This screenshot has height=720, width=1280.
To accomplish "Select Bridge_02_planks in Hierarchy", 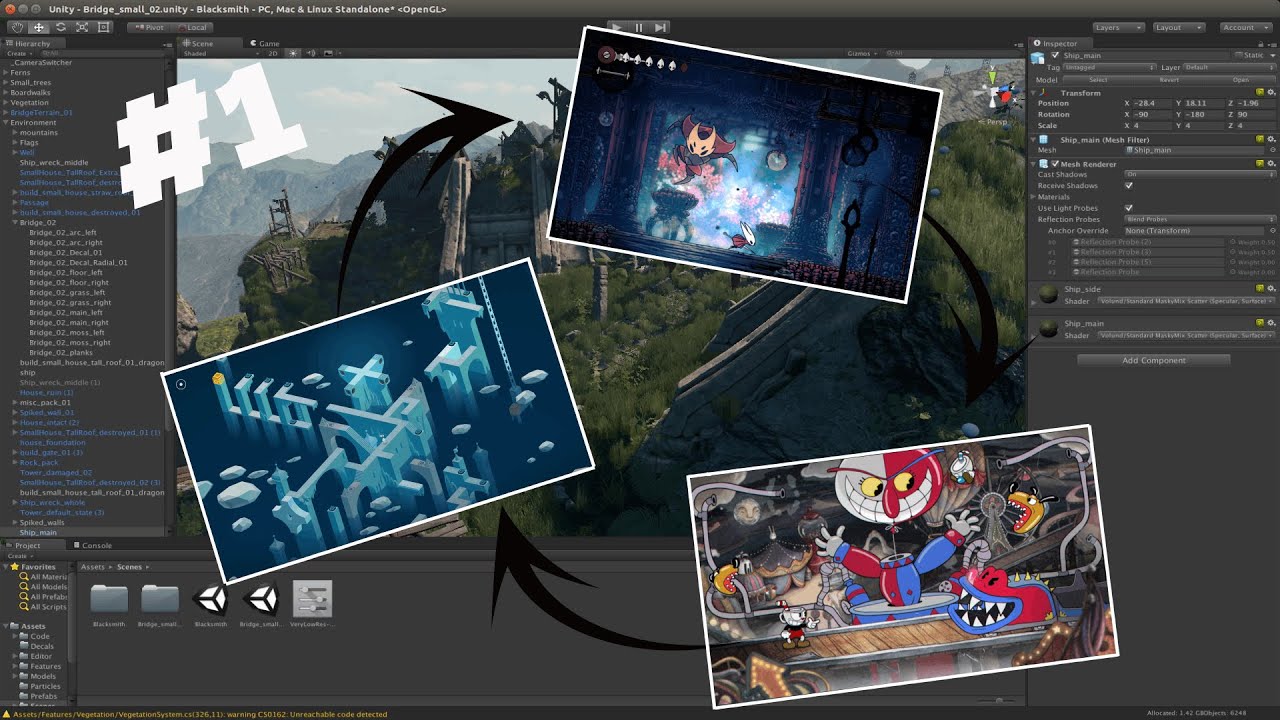I will point(60,352).
